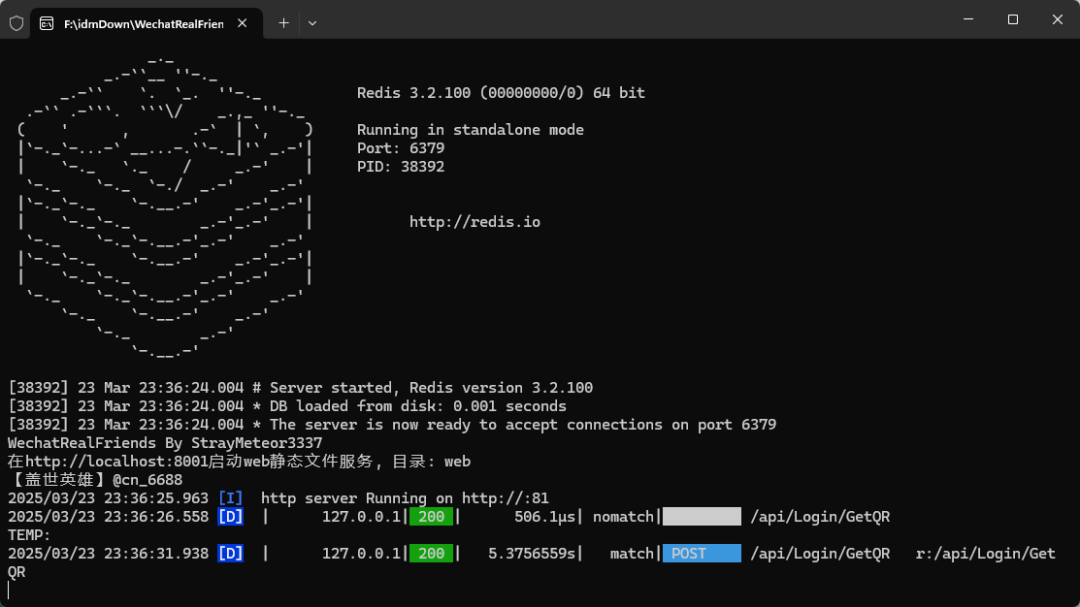Click the "PID: 38392" line
The height and width of the screenshot is (607, 1080).
click(400, 167)
